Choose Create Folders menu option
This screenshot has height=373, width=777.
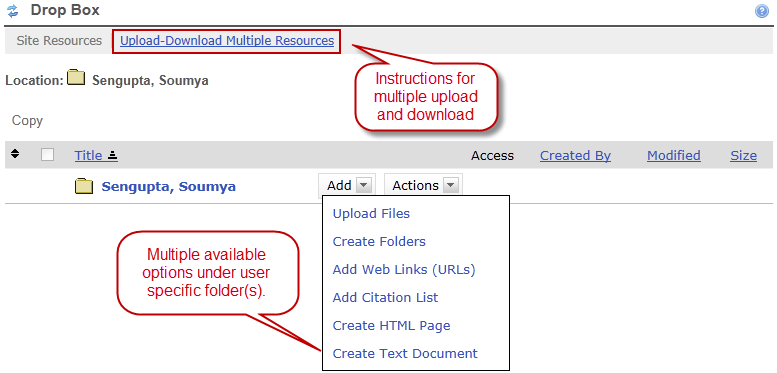(379, 242)
